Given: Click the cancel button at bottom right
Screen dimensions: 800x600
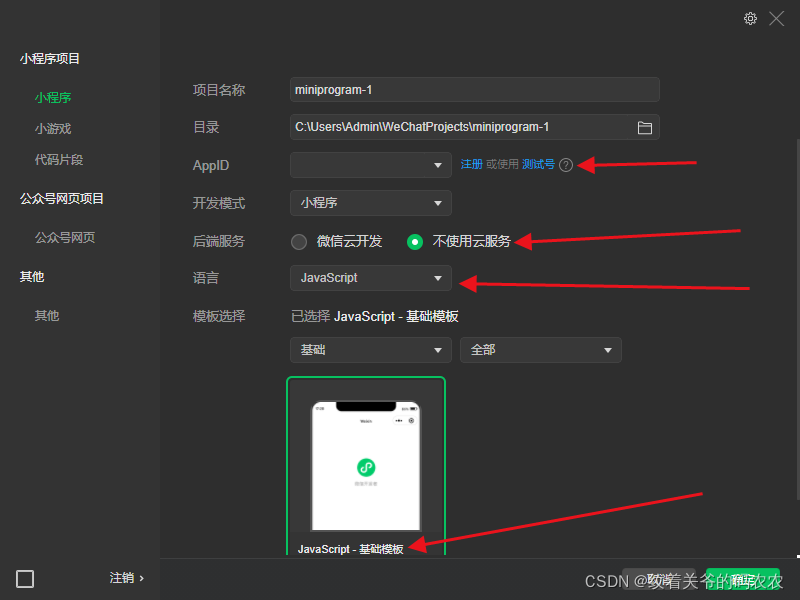Looking at the screenshot, I should tap(659, 580).
